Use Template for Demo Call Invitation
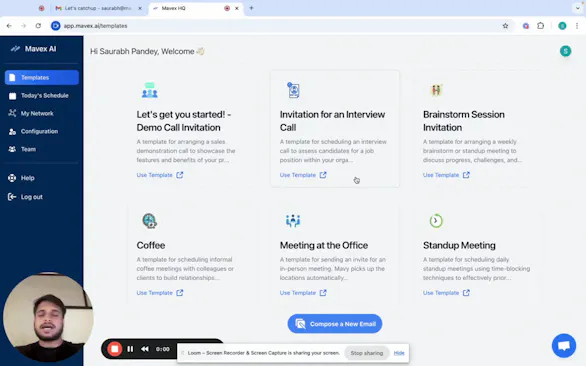This screenshot has height=366, width=586. point(160,175)
